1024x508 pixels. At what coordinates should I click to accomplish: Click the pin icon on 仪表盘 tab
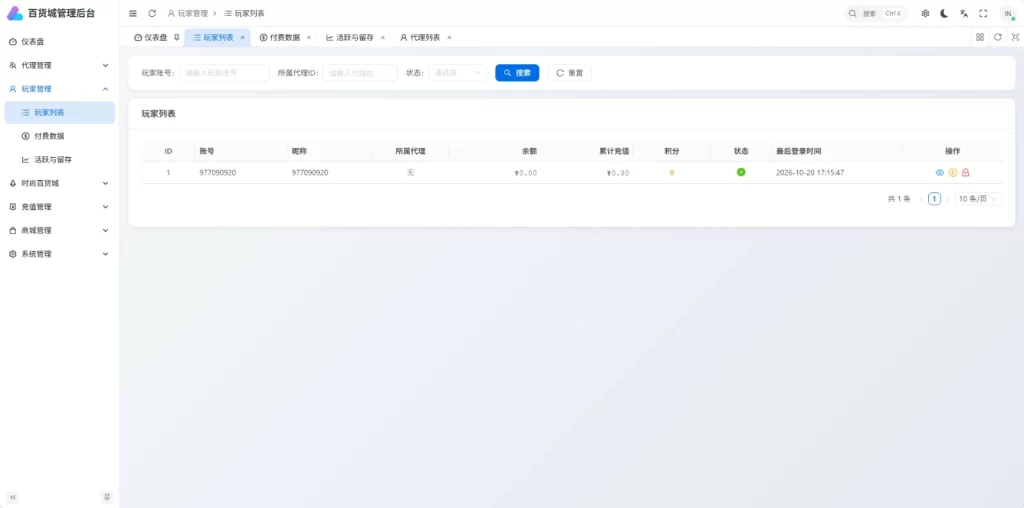click(176, 37)
